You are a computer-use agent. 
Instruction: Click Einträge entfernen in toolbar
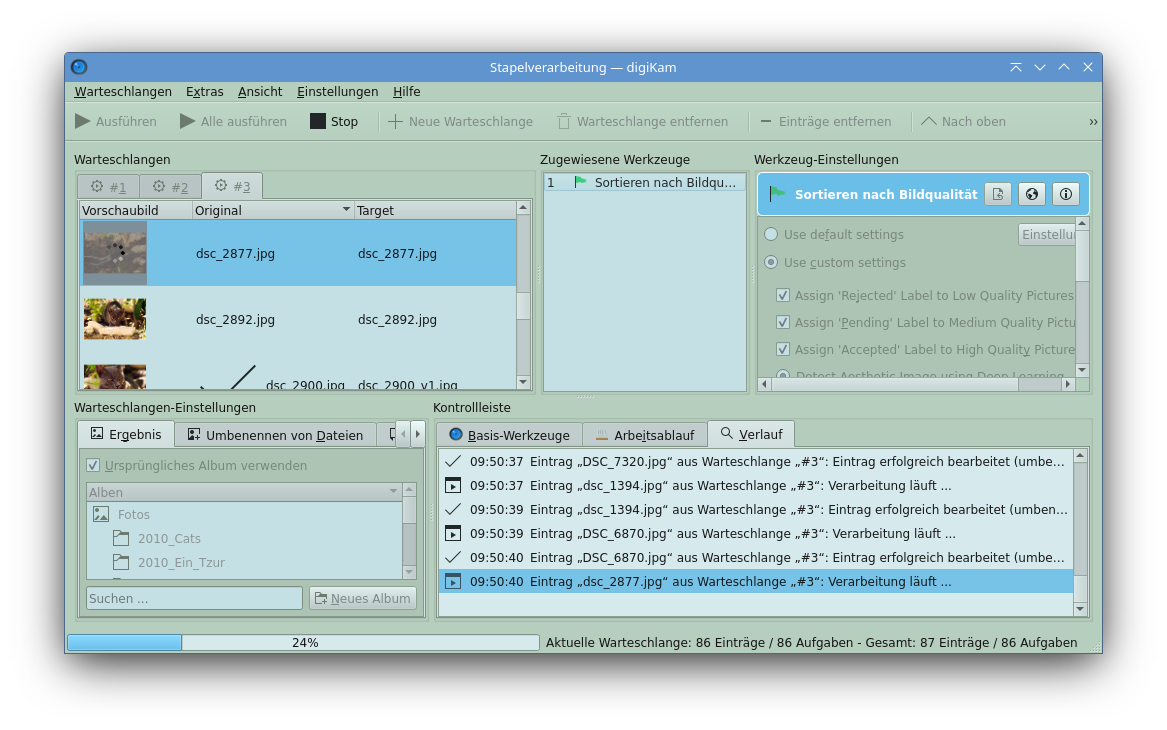[825, 121]
